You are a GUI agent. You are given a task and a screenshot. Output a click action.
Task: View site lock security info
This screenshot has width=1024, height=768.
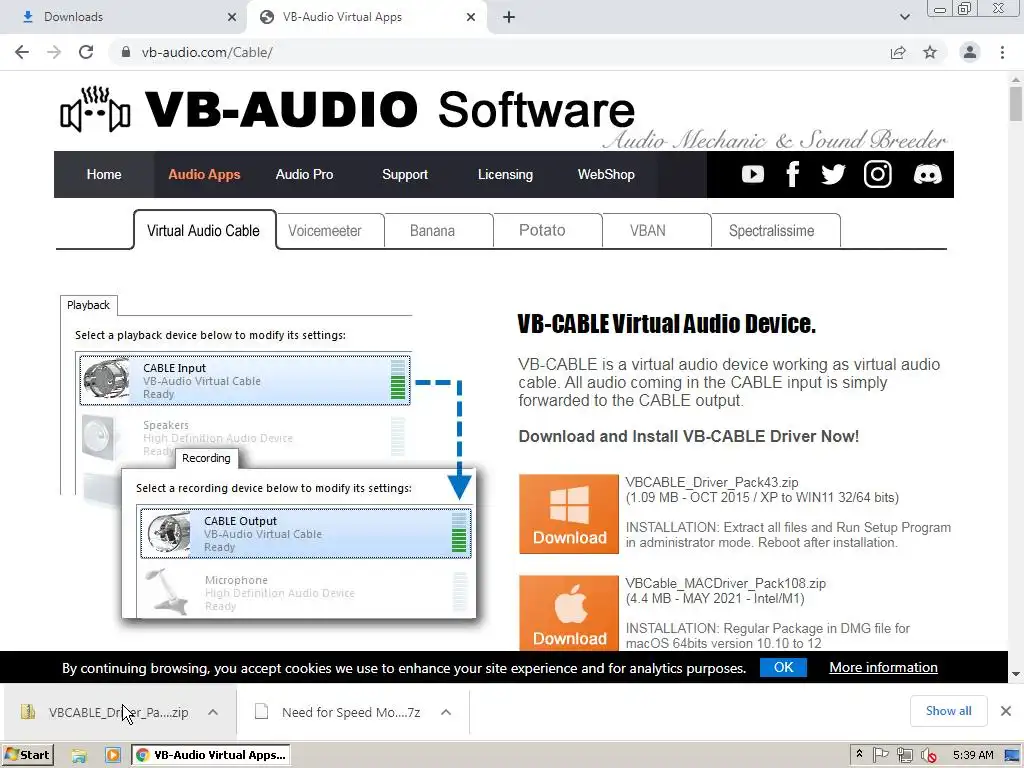126,52
